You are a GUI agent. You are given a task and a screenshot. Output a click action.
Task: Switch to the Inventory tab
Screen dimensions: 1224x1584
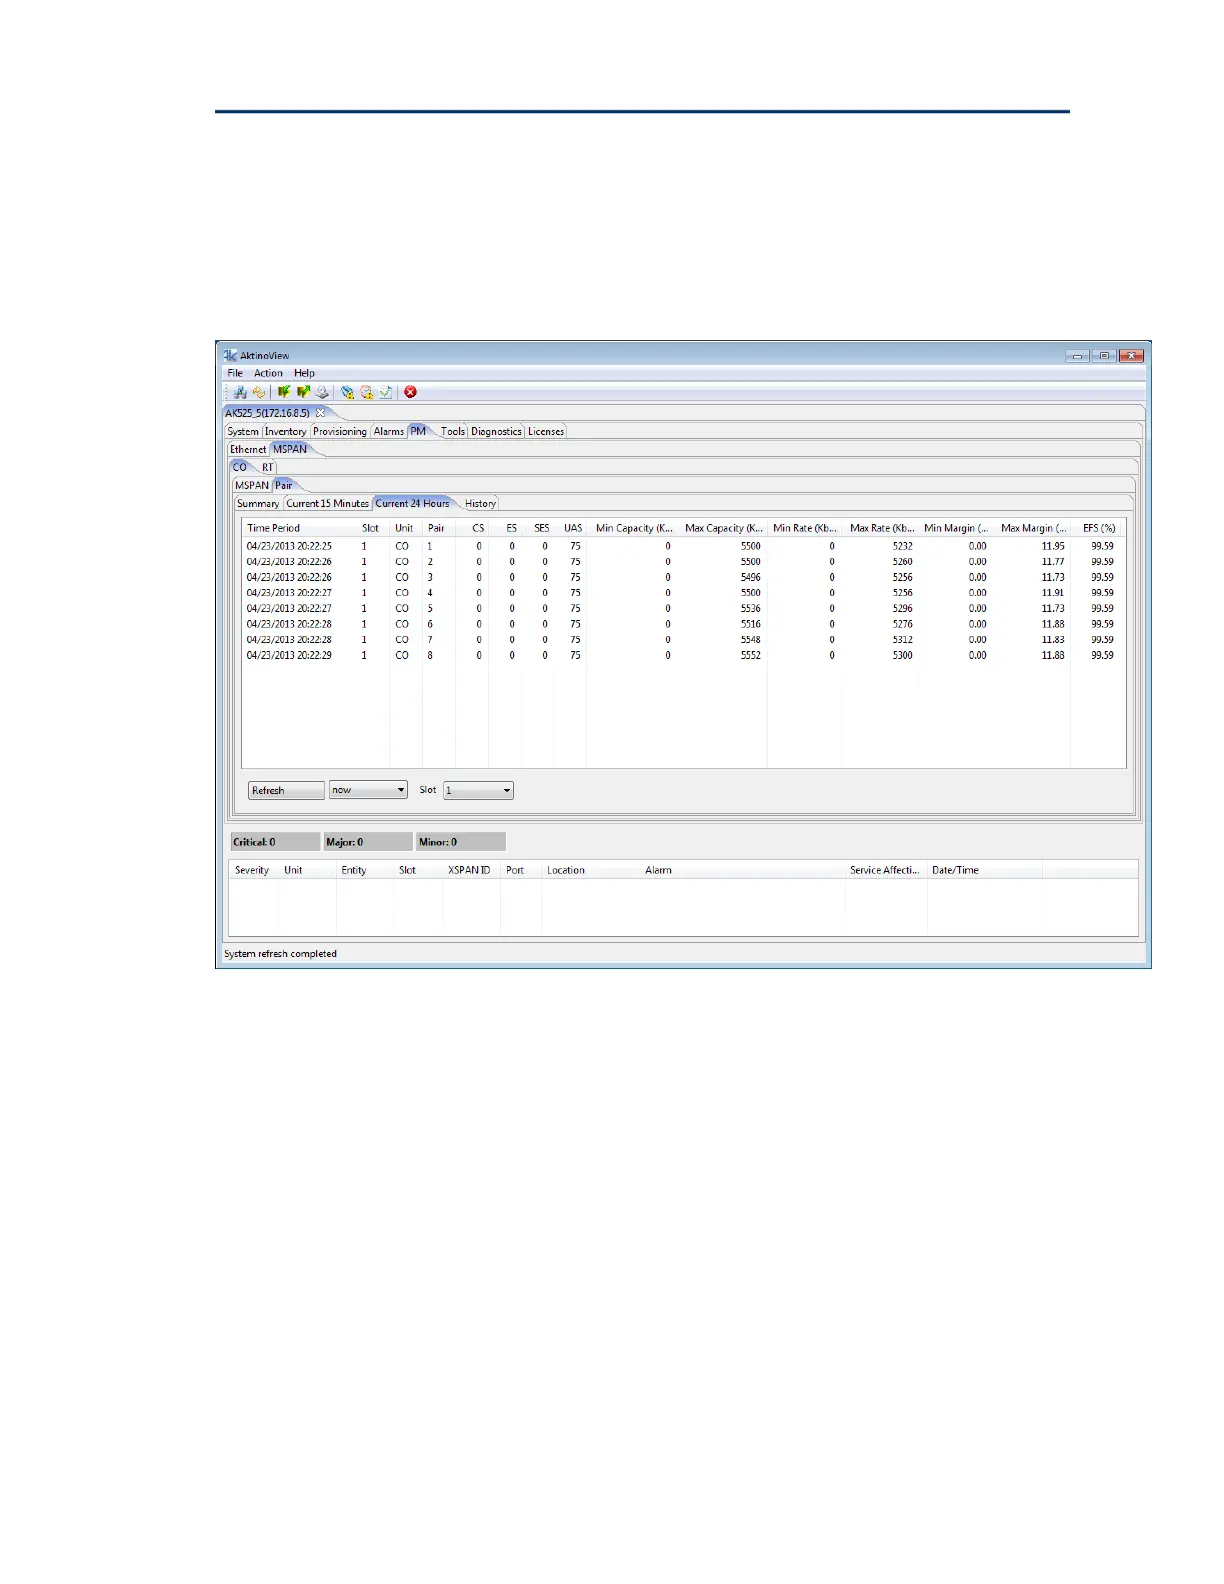285,432
